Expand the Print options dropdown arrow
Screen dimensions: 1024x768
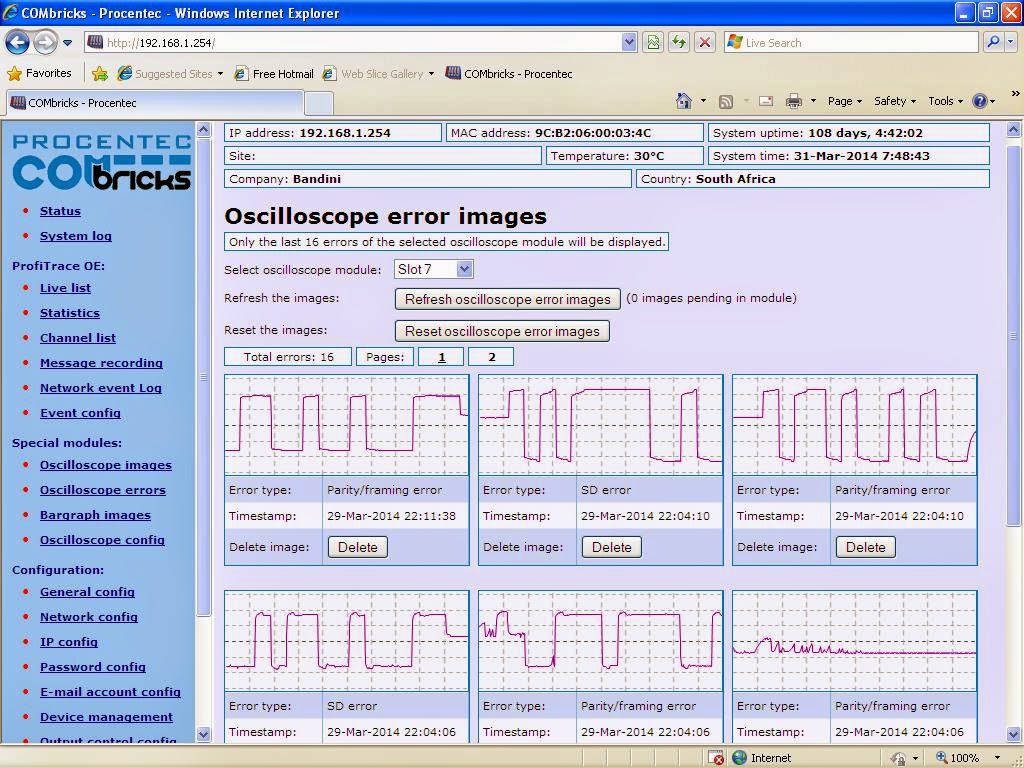(x=813, y=101)
